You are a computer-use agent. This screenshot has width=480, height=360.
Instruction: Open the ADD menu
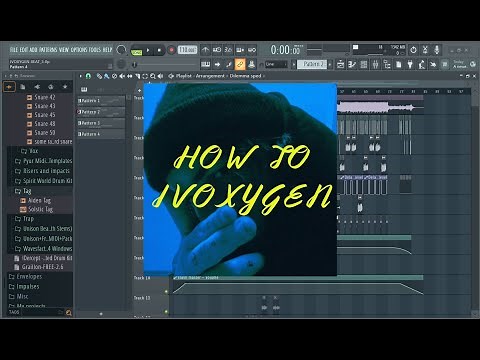click(33, 50)
